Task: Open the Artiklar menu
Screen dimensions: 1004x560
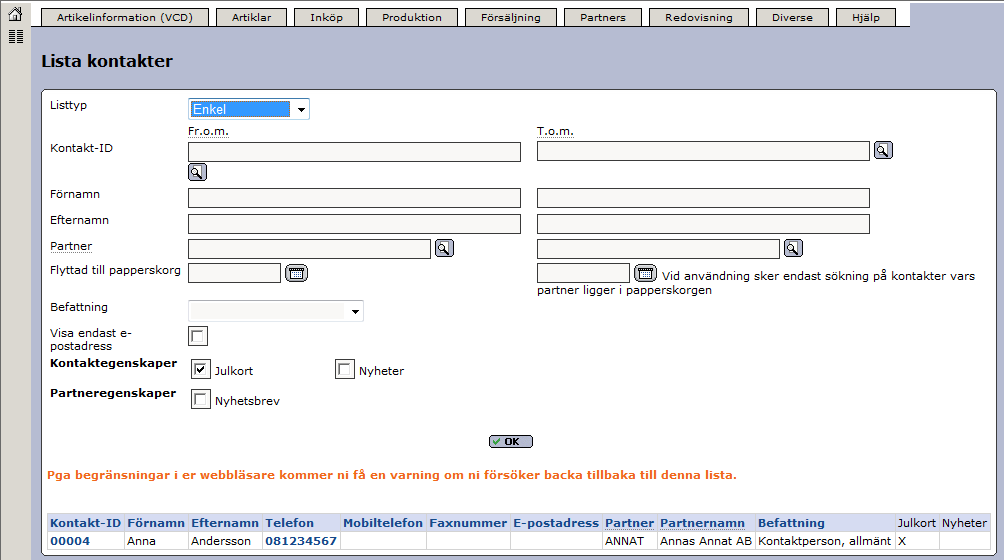Action: pyautogui.click(x=251, y=17)
